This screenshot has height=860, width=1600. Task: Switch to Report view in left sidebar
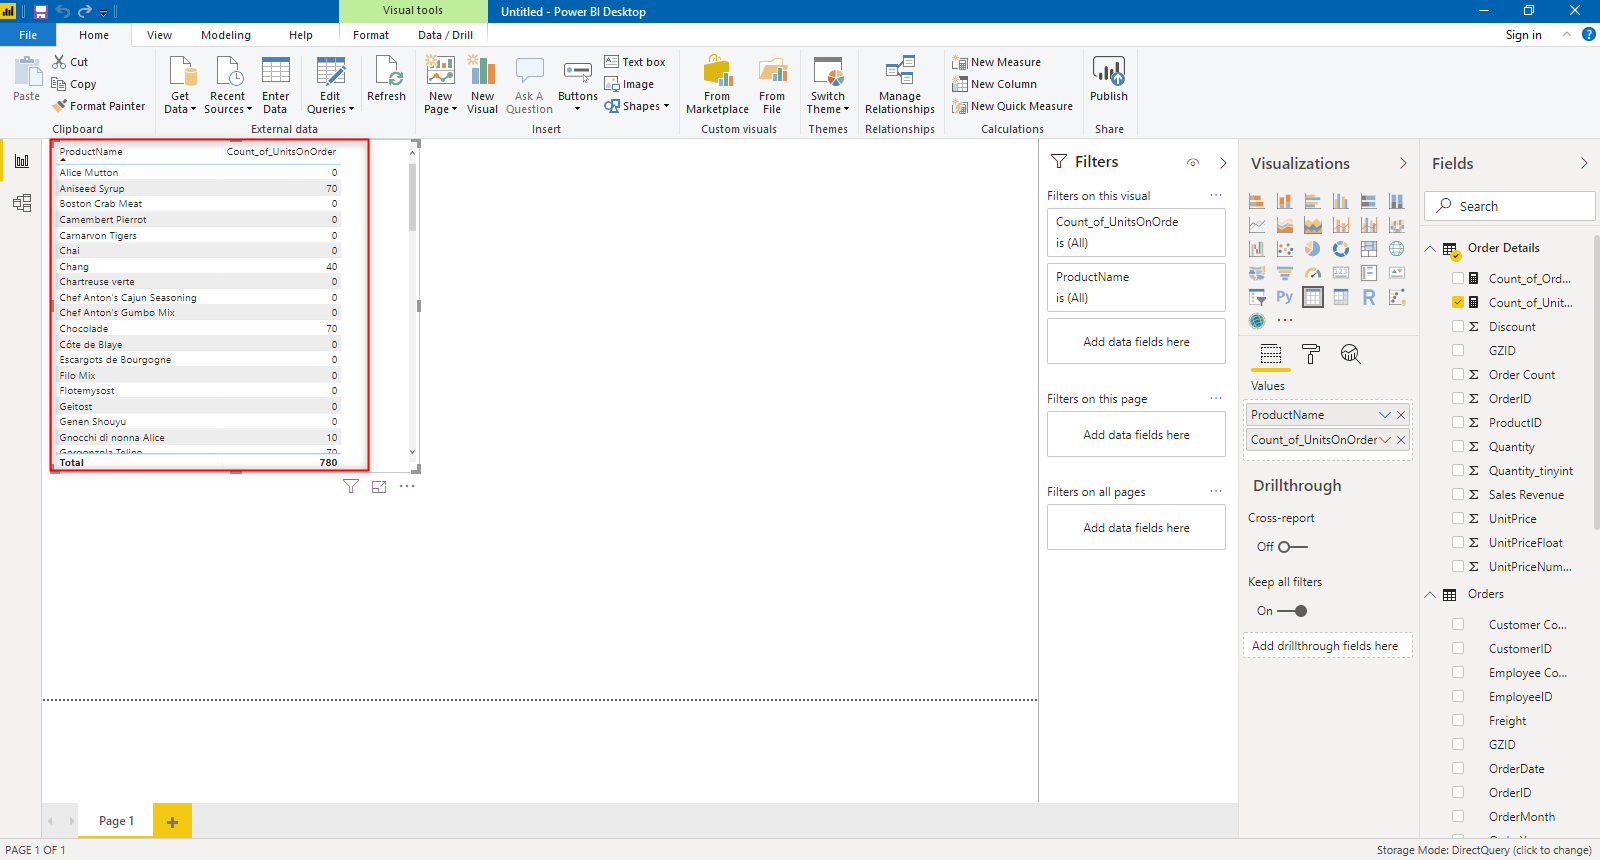click(x=21, y=161)
